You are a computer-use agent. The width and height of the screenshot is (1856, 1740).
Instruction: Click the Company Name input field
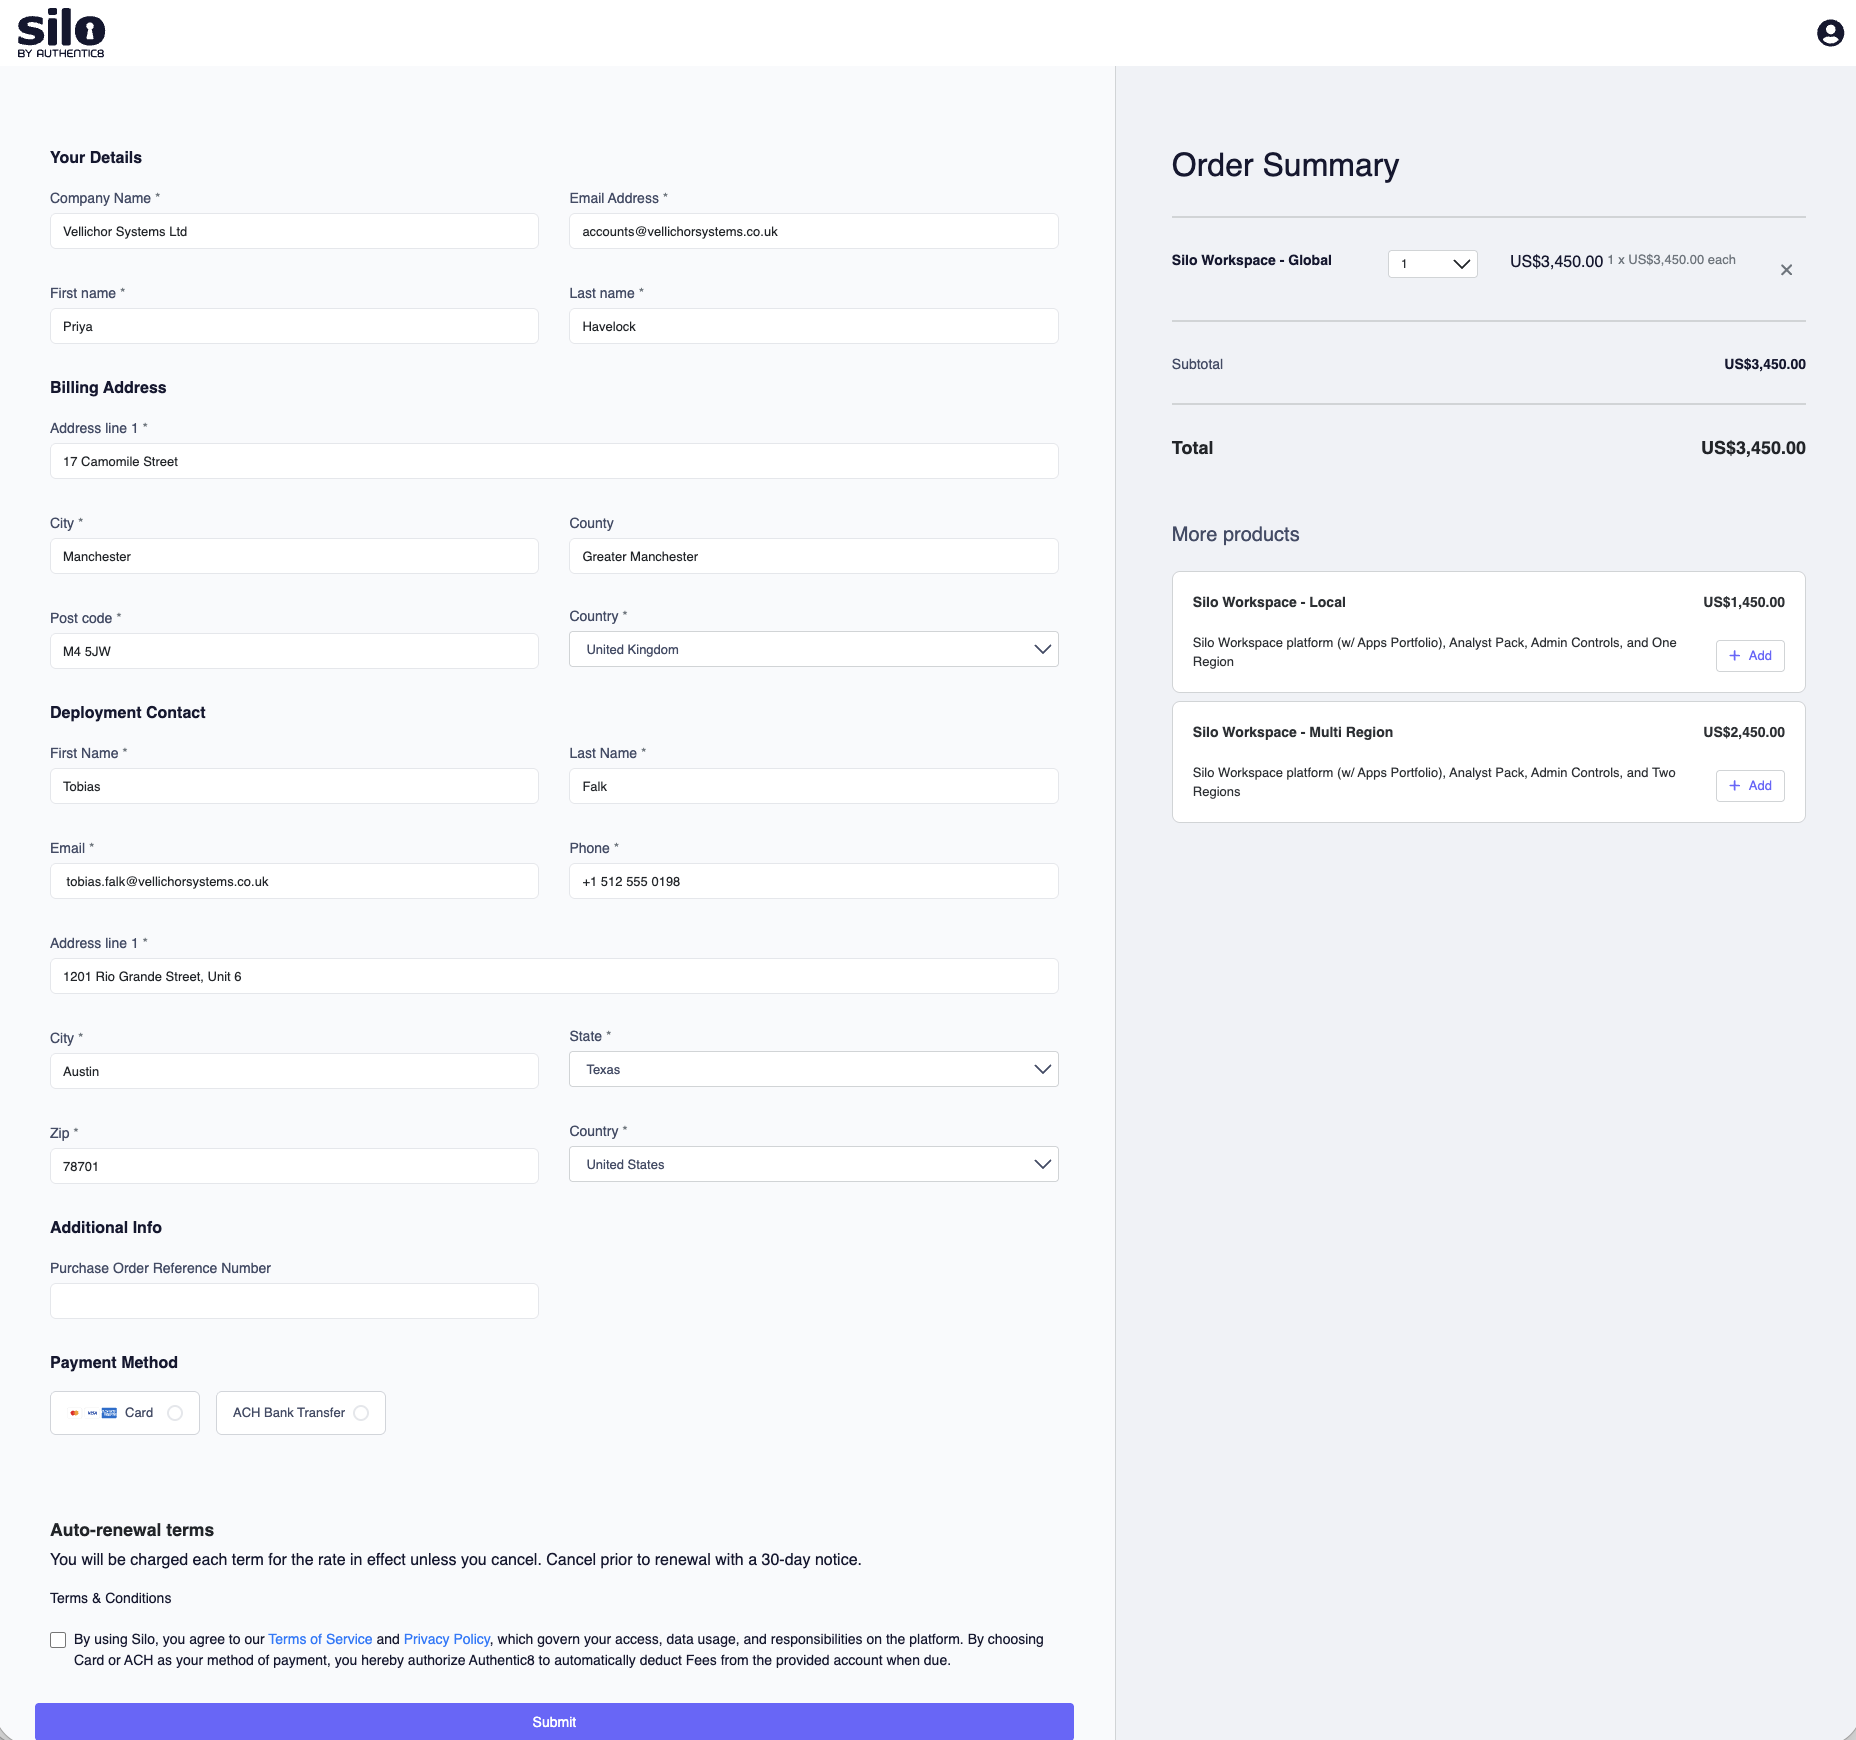[294, 231]
